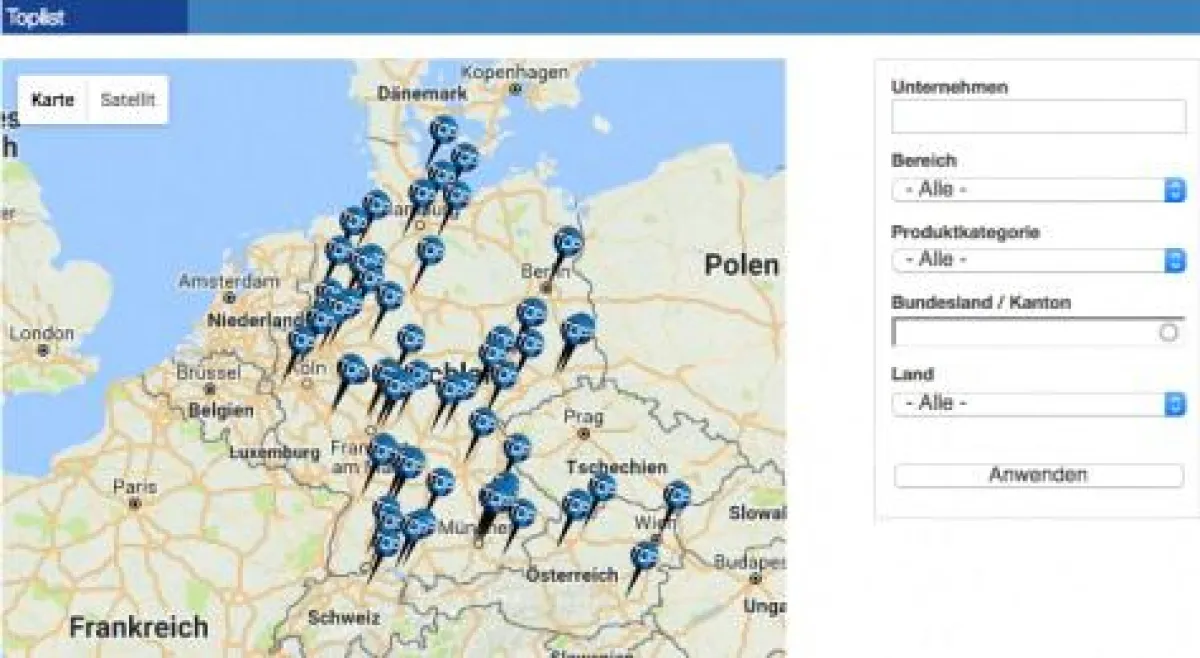Click the autocomplete circle in Bundesland field
The height and width of the screenshot is (658, 1200).
click(x=1168, y=333)
